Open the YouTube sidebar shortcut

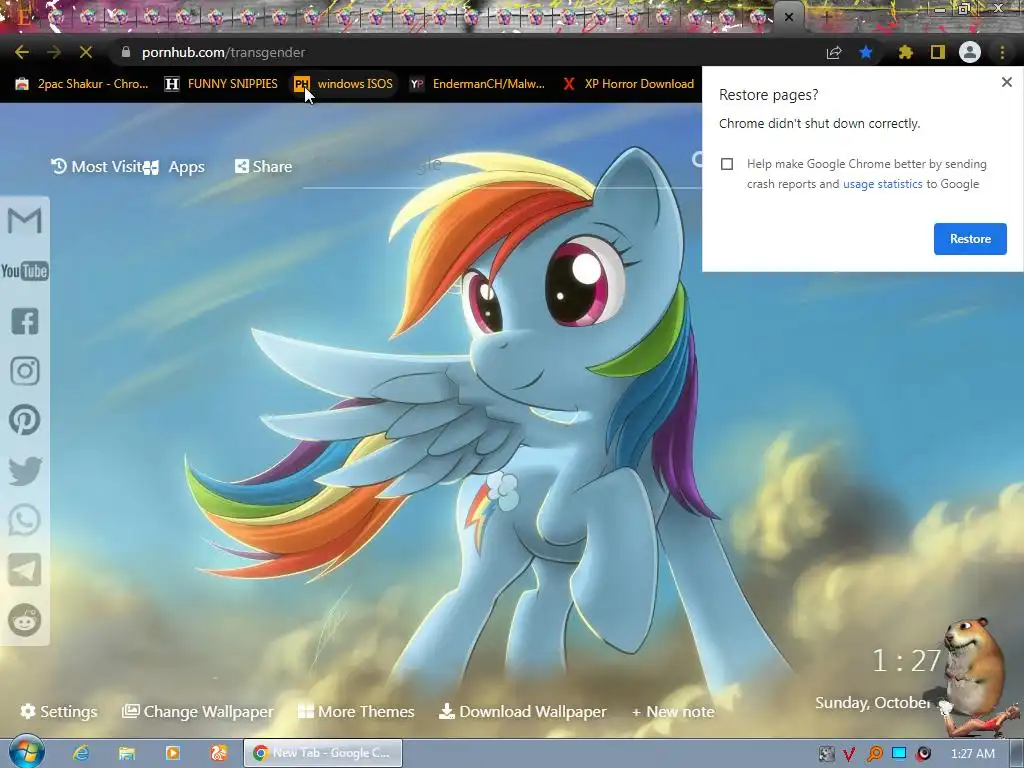click(25, 271)
